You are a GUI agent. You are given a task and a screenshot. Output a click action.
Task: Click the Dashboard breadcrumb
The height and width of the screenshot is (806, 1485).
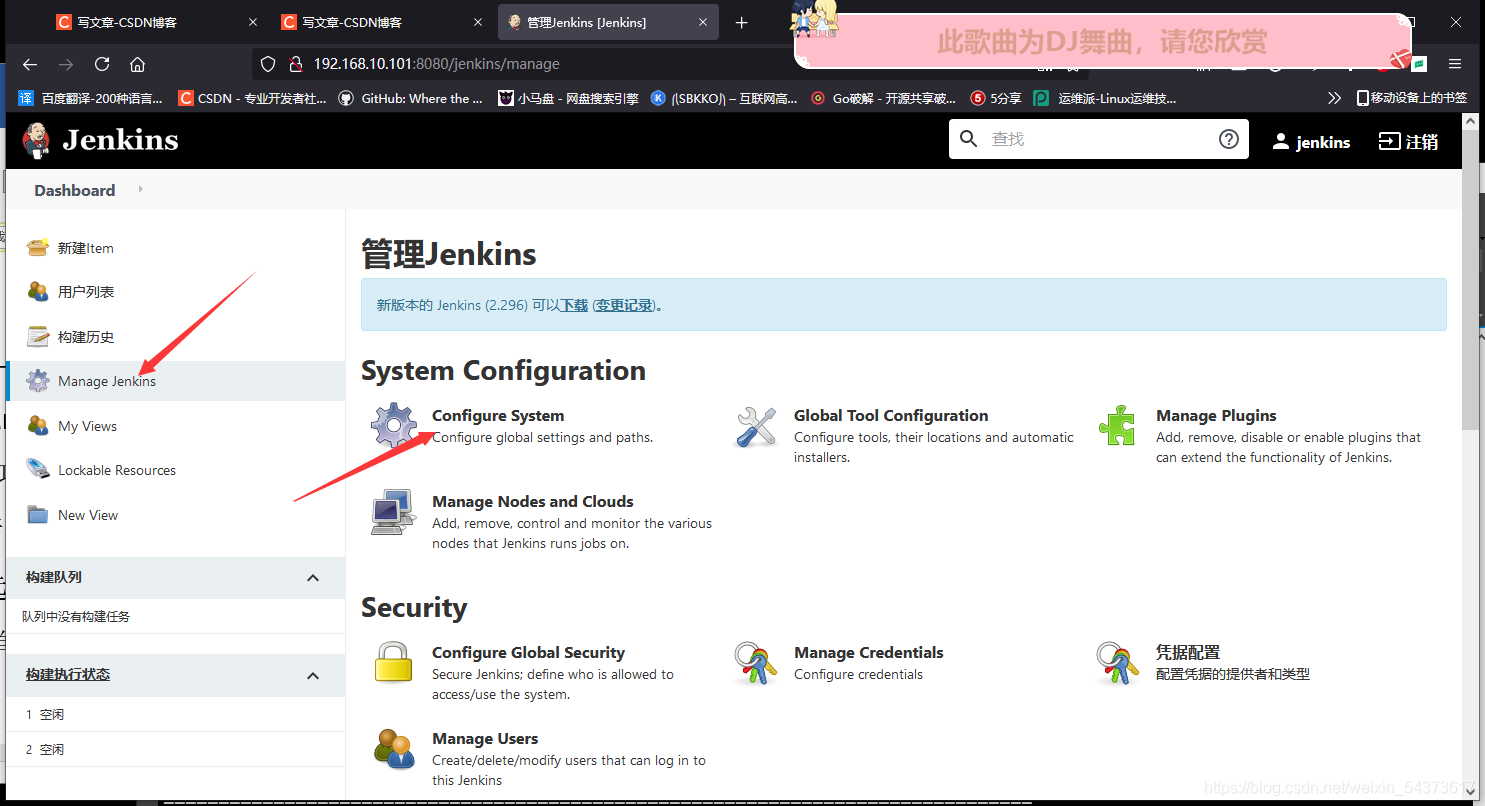pyautogui.click(x=74, y=190)
